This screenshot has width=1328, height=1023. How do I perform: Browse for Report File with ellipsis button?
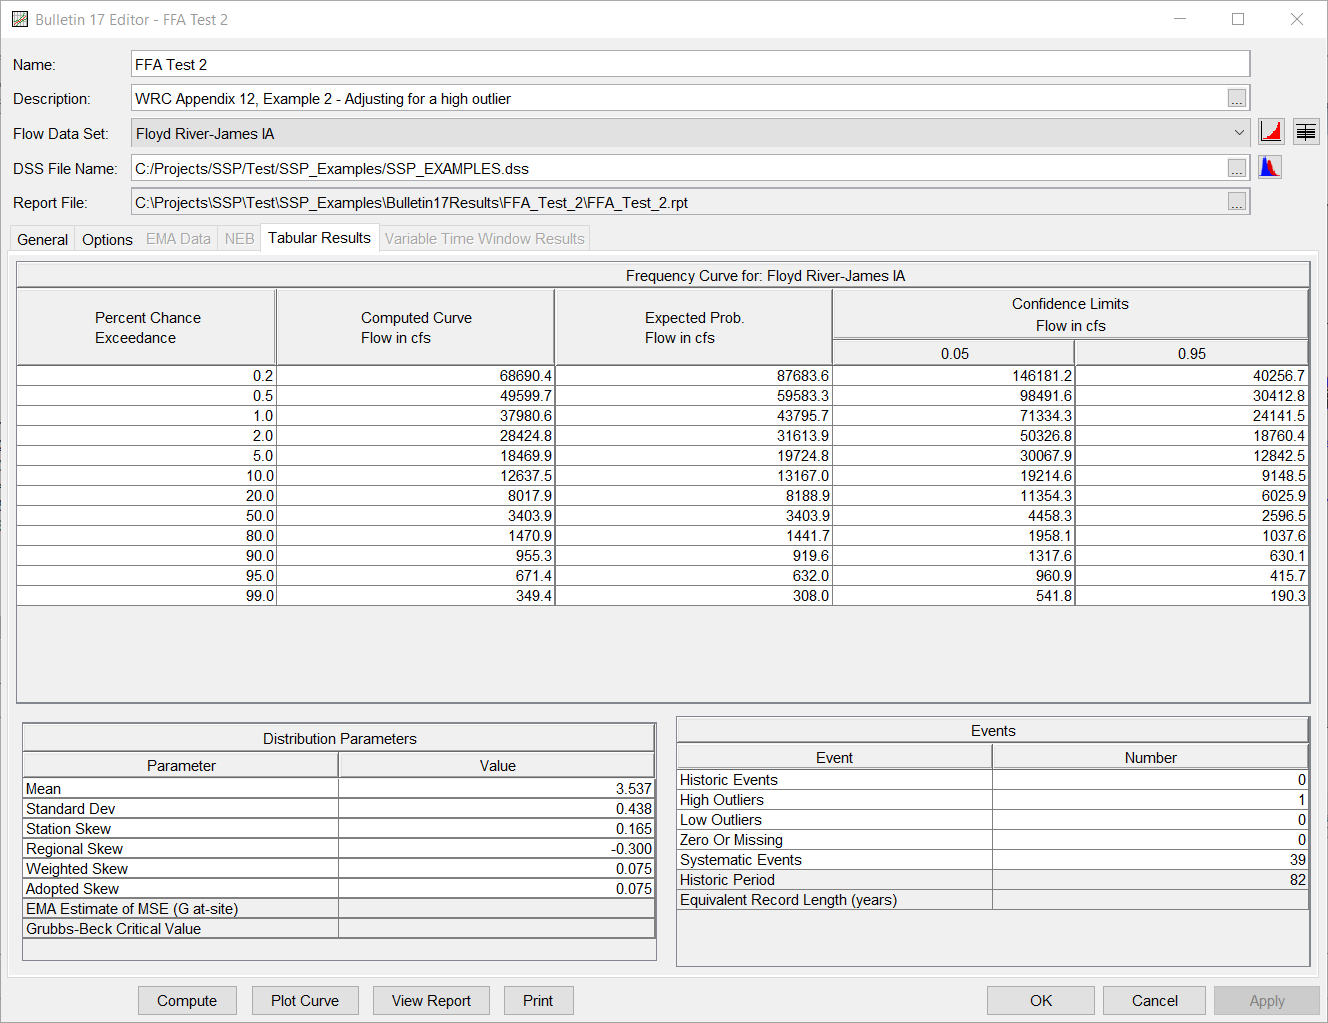(1237, 202)
